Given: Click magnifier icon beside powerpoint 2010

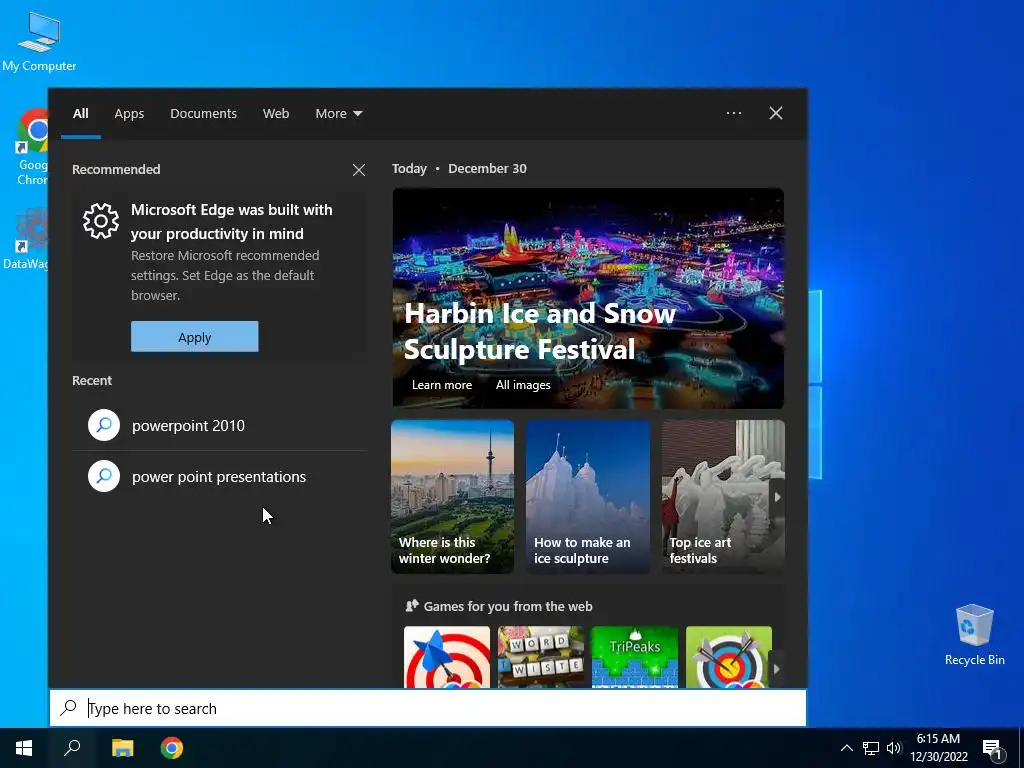Looking at the screenshot, I should click(104, 425).
